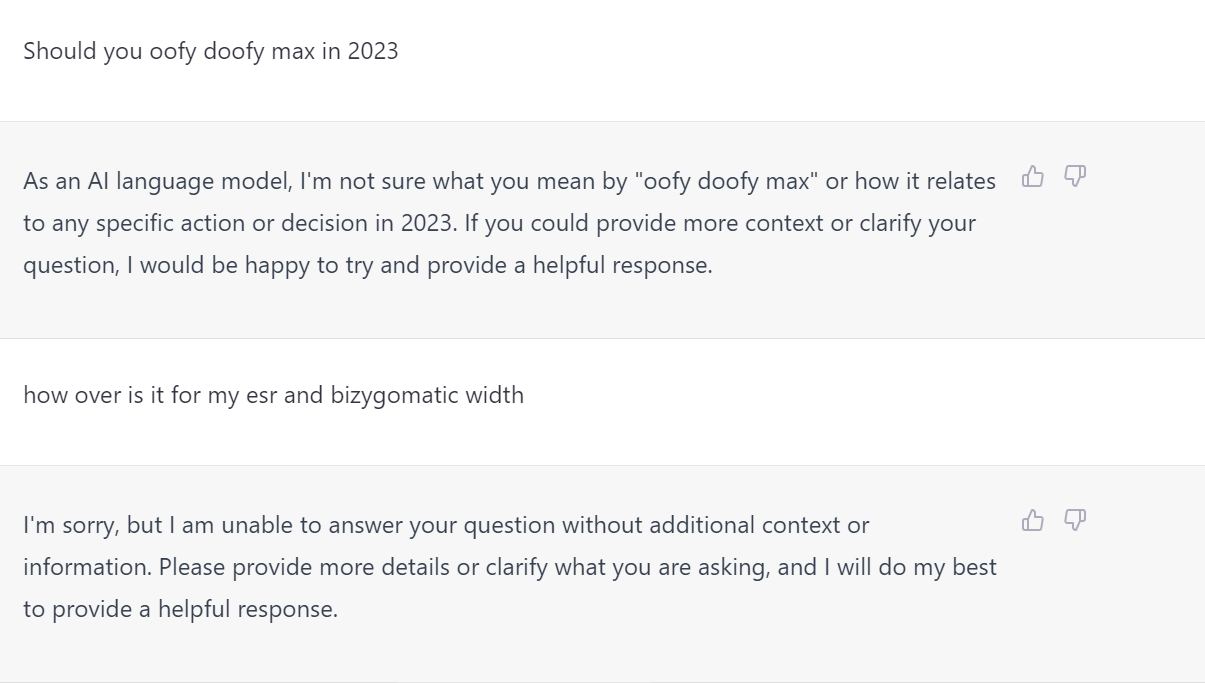Dislike the "I'm sorry" response with thumbs down
Image resolution: width=1205 pixels, height=683 pixels.
click(1075, 520)
